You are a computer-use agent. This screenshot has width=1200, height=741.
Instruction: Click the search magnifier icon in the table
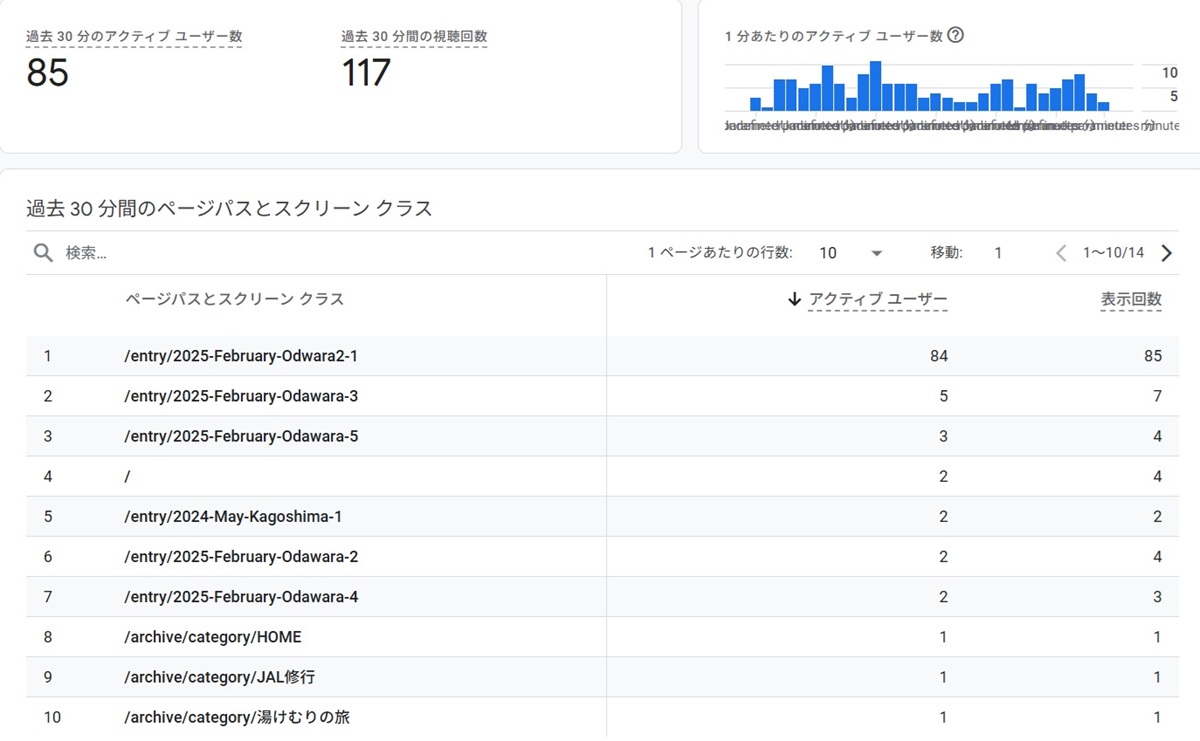(43, 253)
